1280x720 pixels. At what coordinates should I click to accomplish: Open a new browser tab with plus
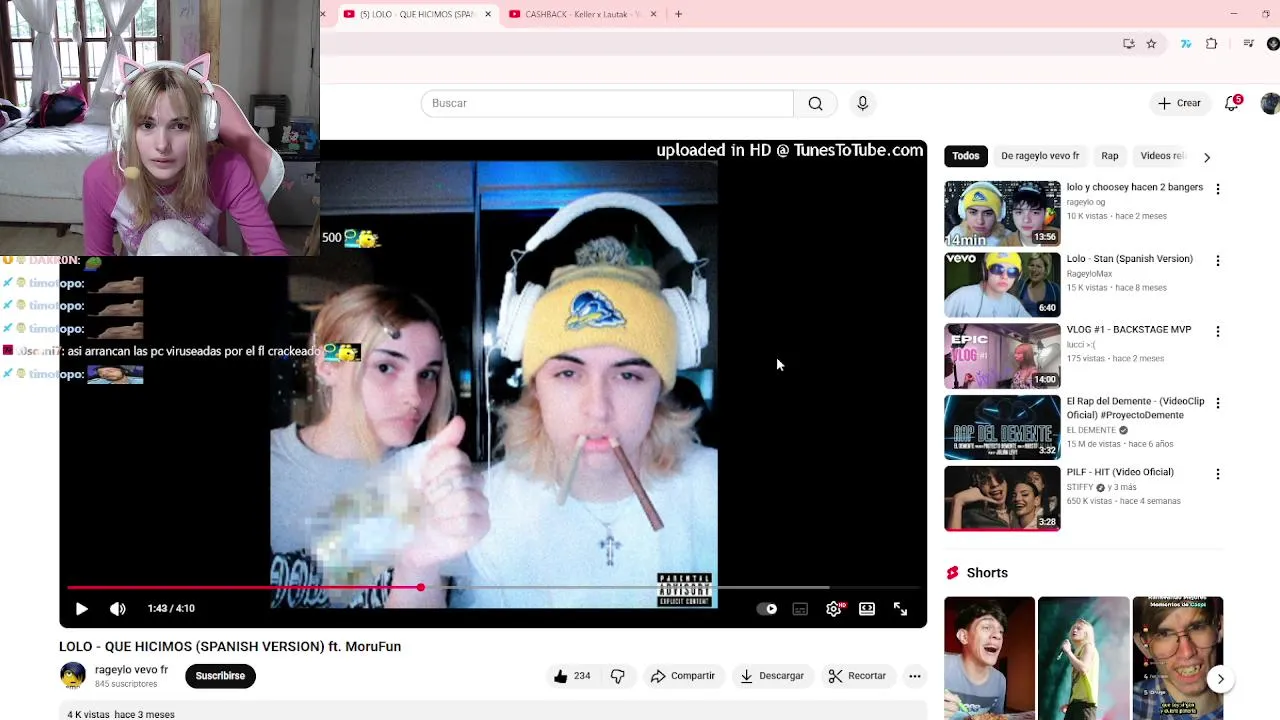coord(678,14)
